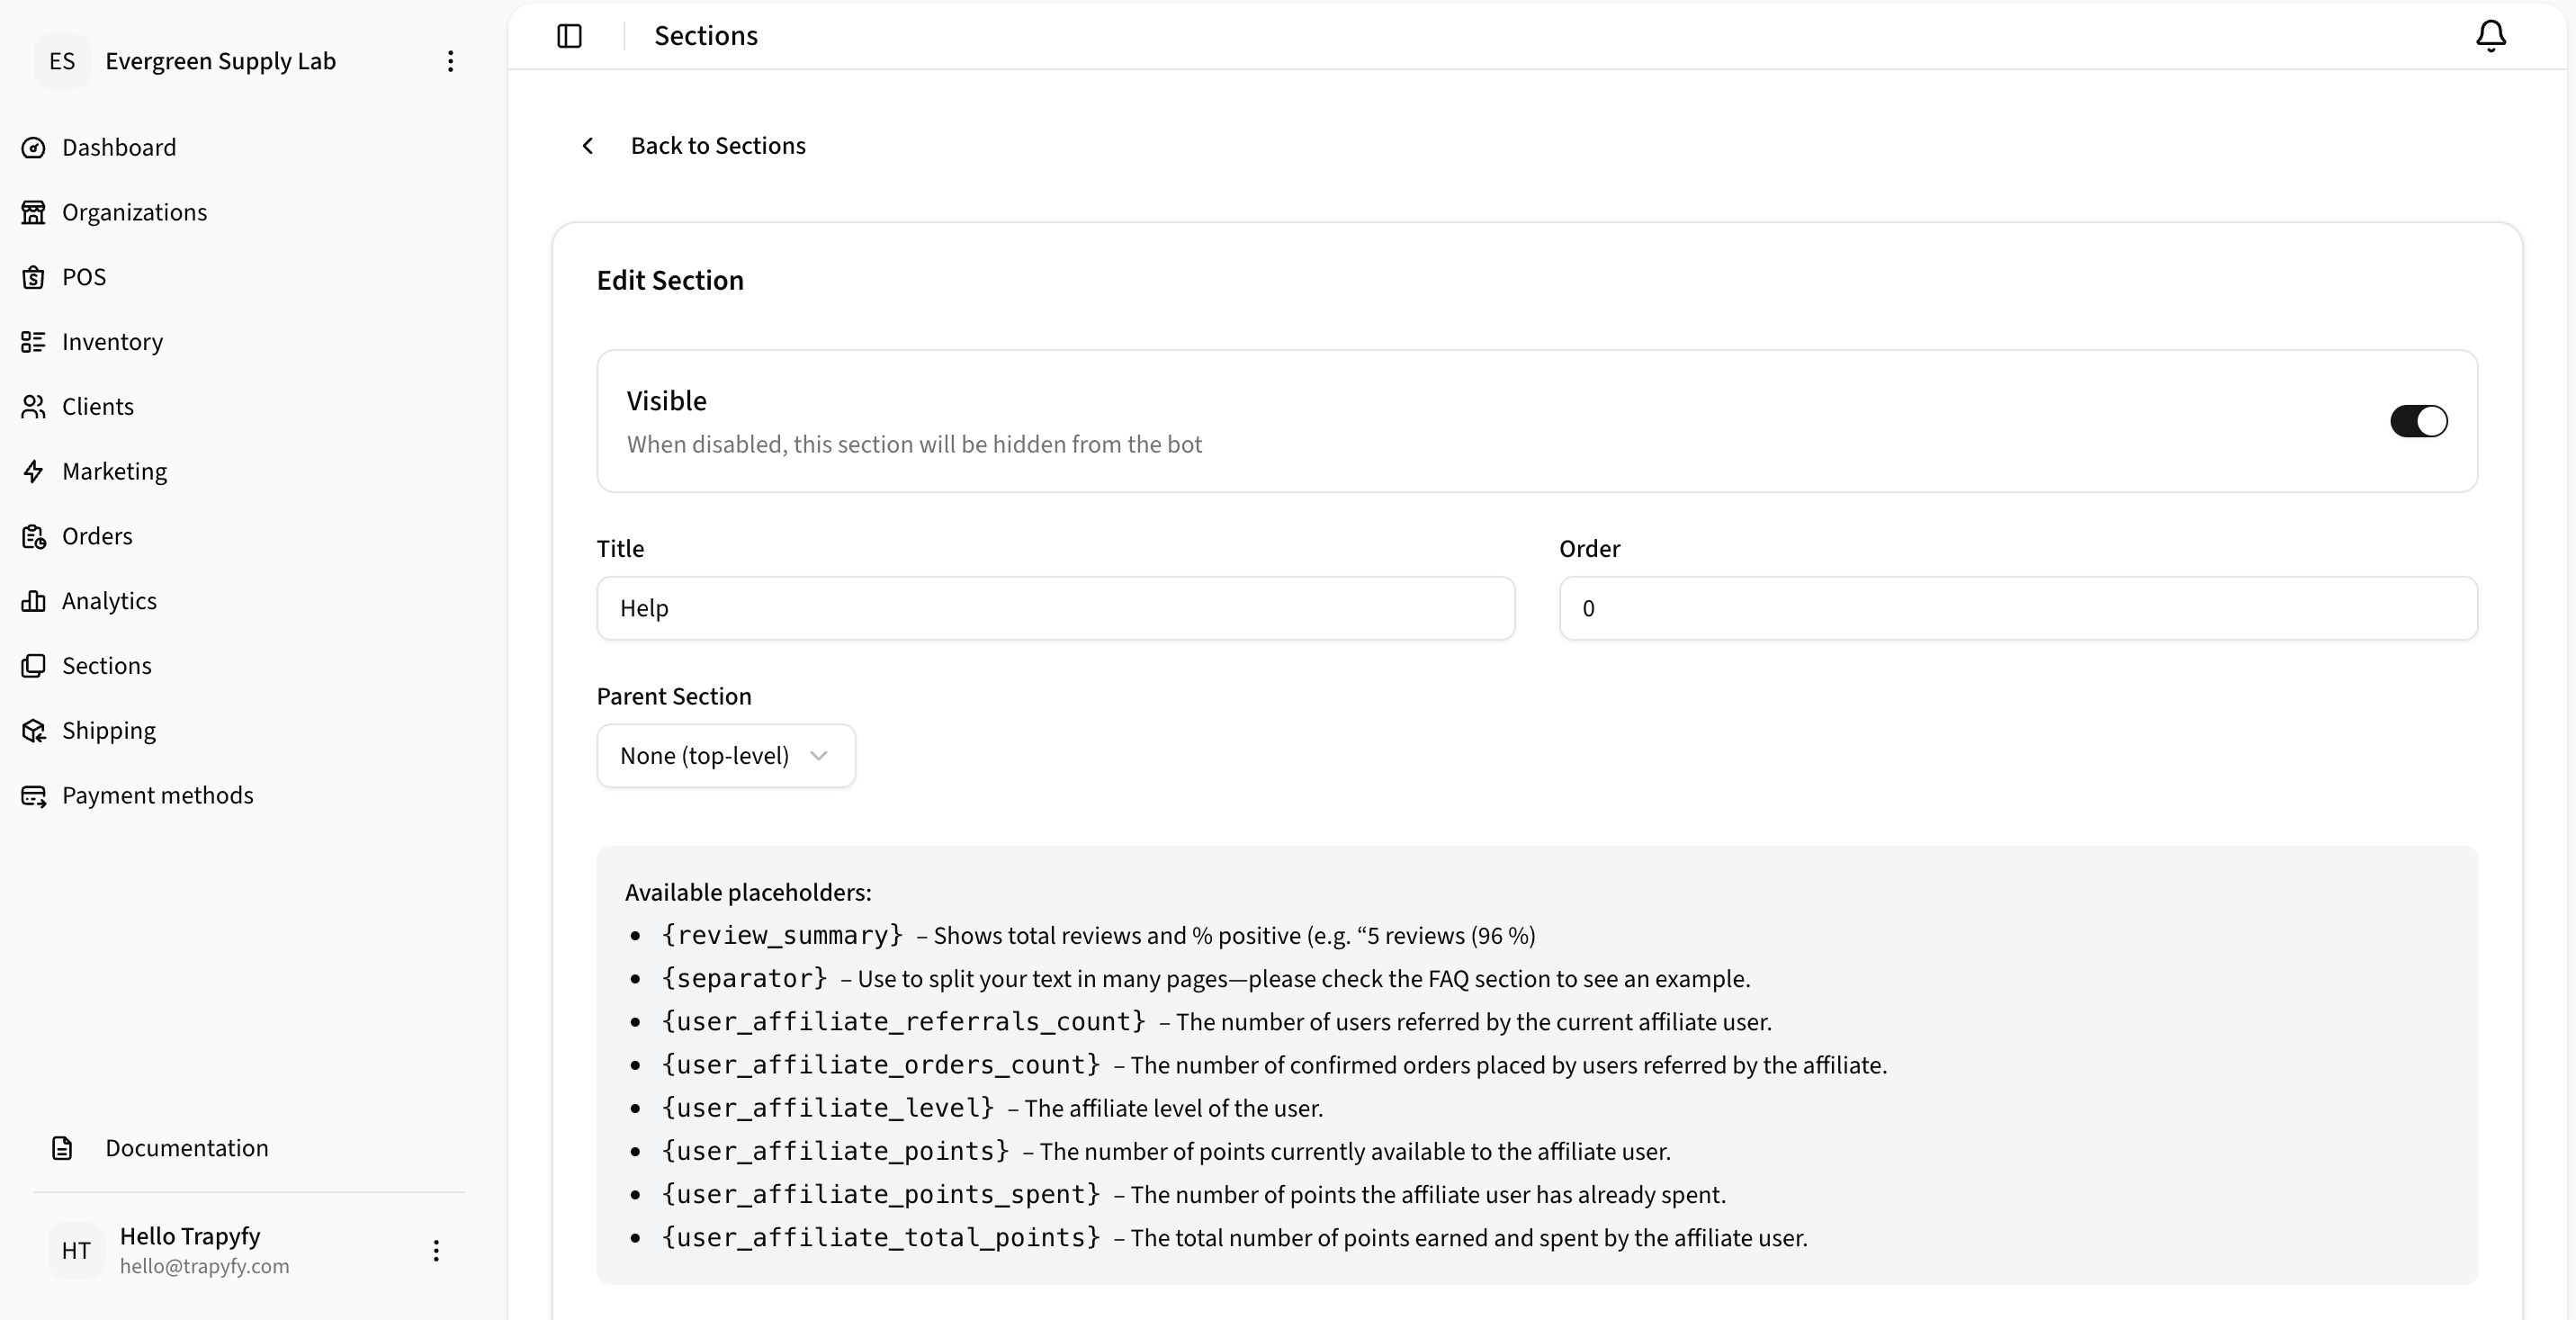Click the Inventory list icon
The height and width of the screenshot is (1320, 2576).
pyautogui.click(x=34, y=342)
